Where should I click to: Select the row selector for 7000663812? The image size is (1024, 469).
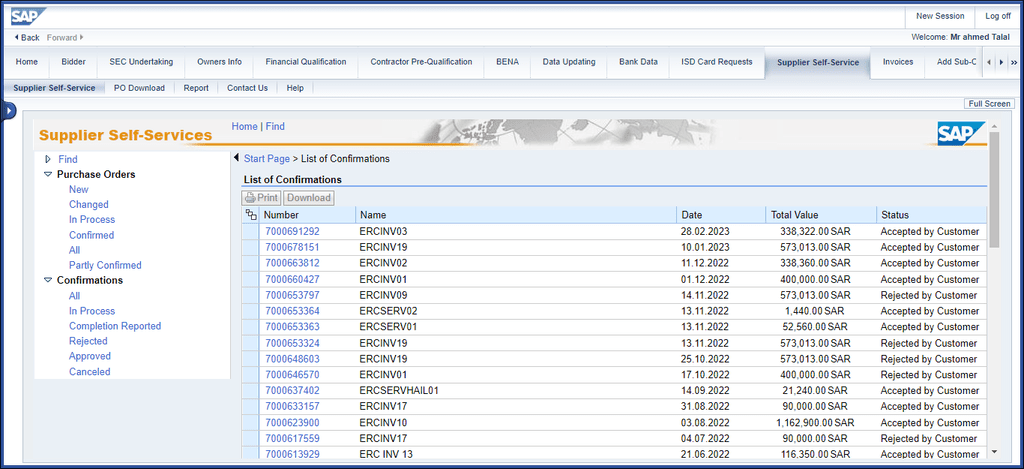[x=251, y=263]
